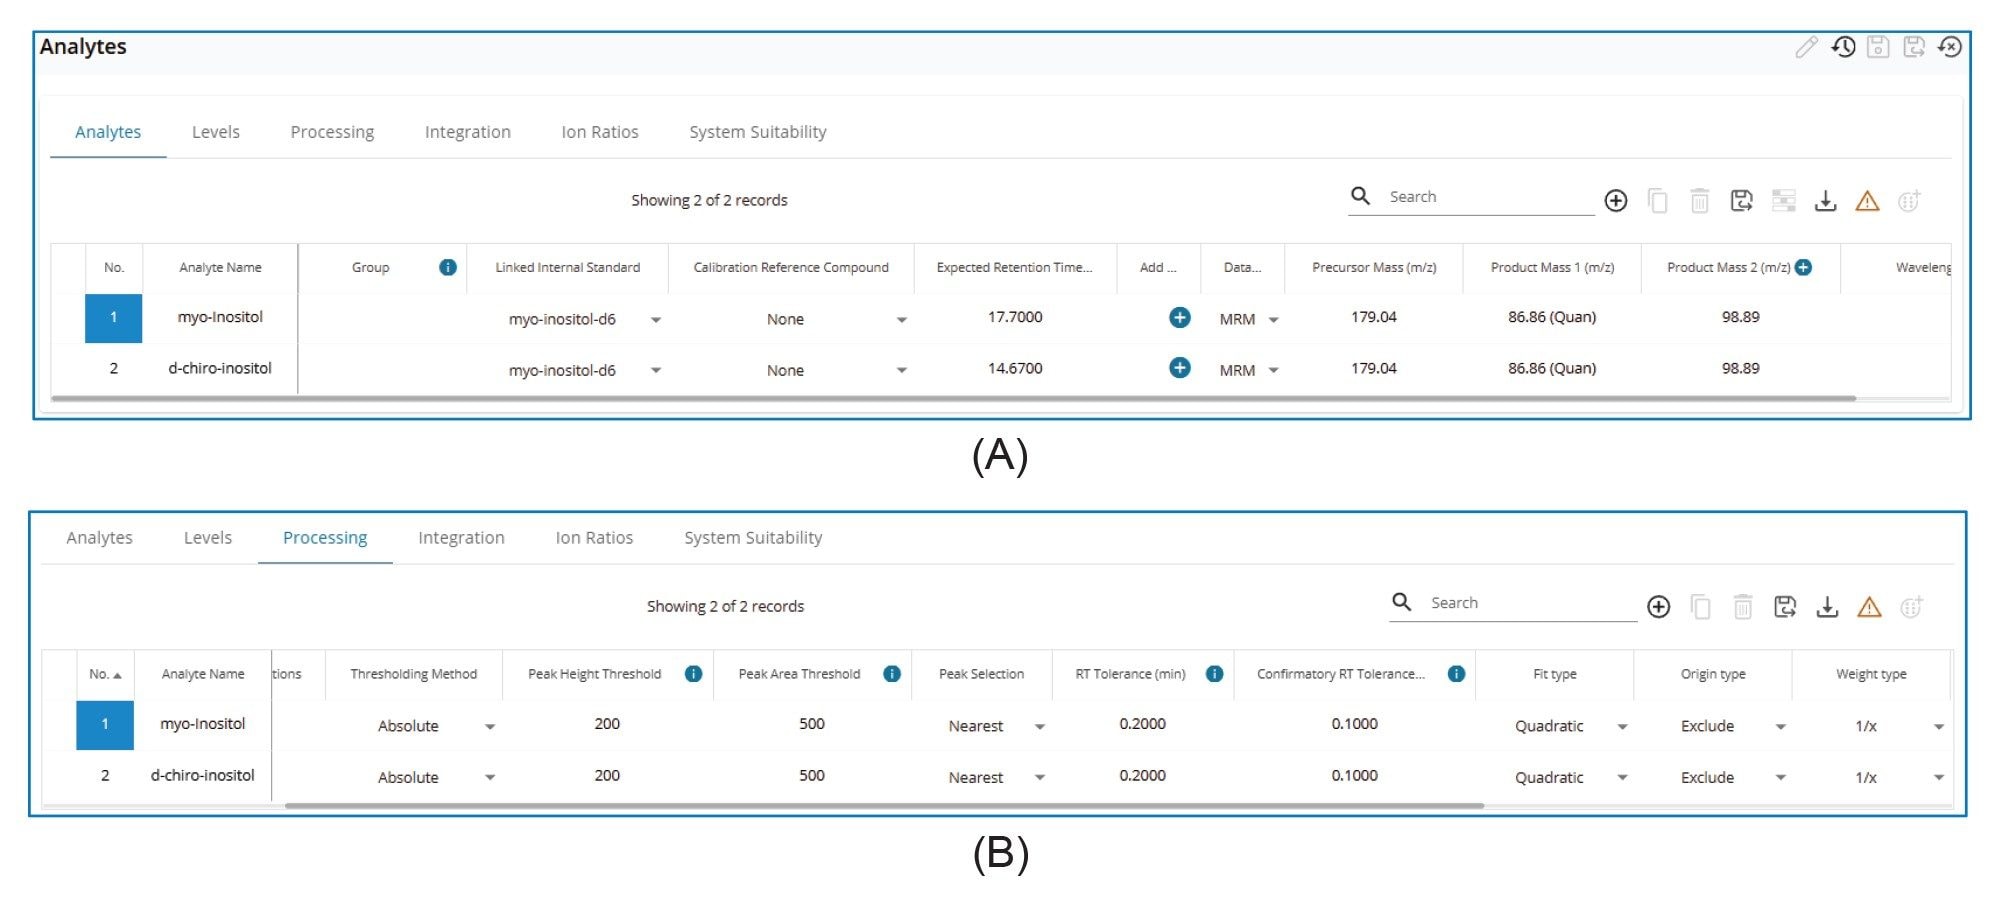This screenshot has width=2000, height=902.
Task: Click the save export icon in the Processing toolbar
Action: click(x=1785, y=607)
